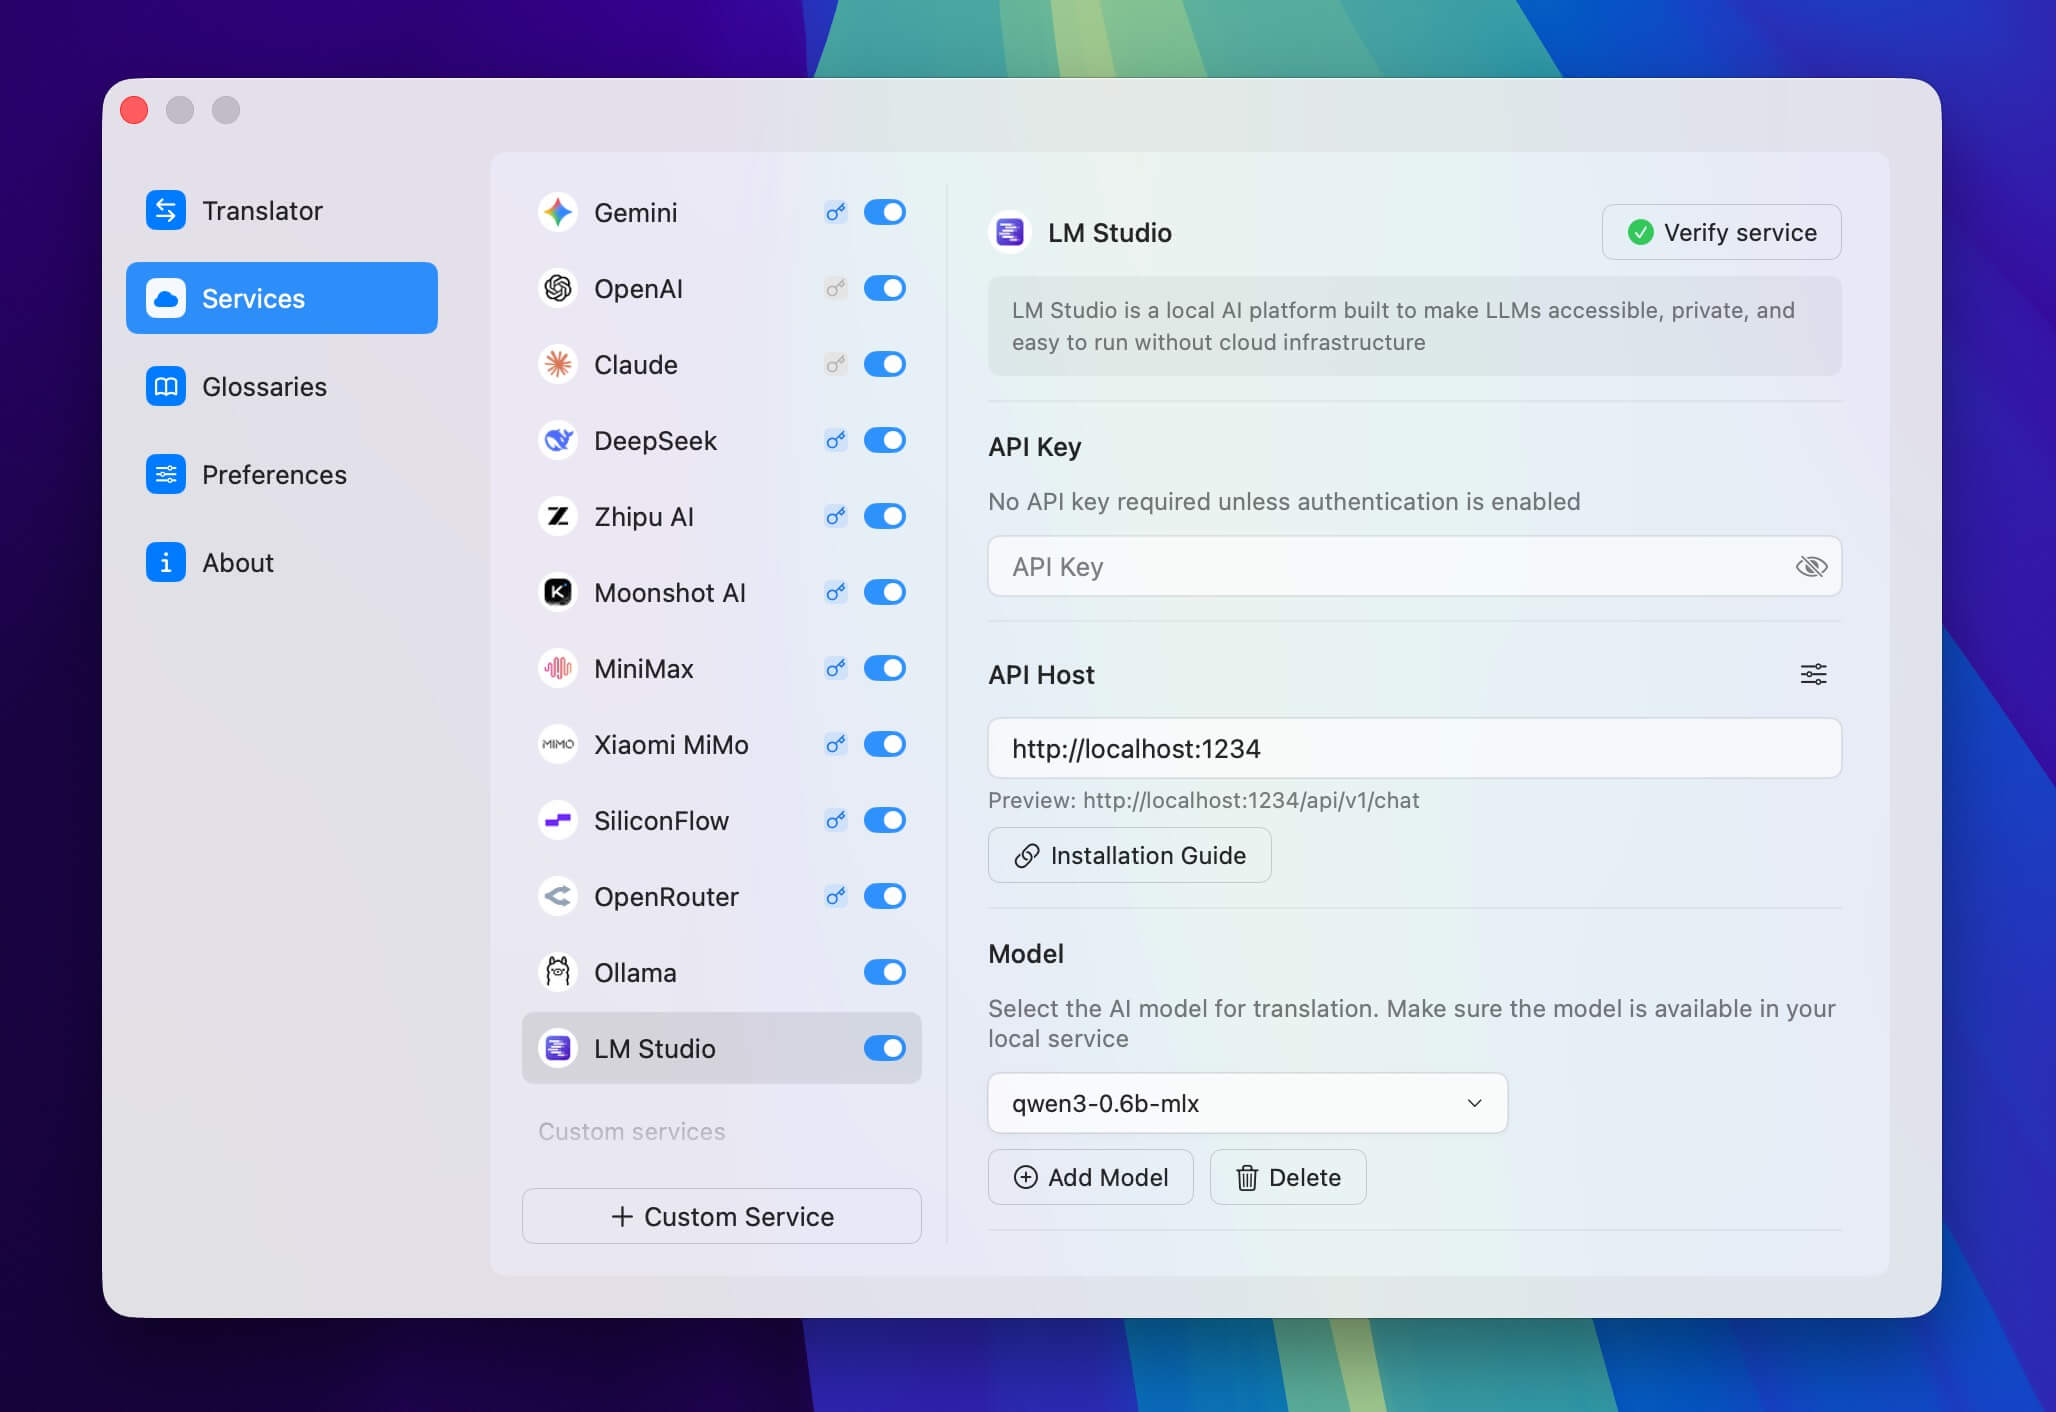Open the Installation Guide link button

[x=1129, y=855]
